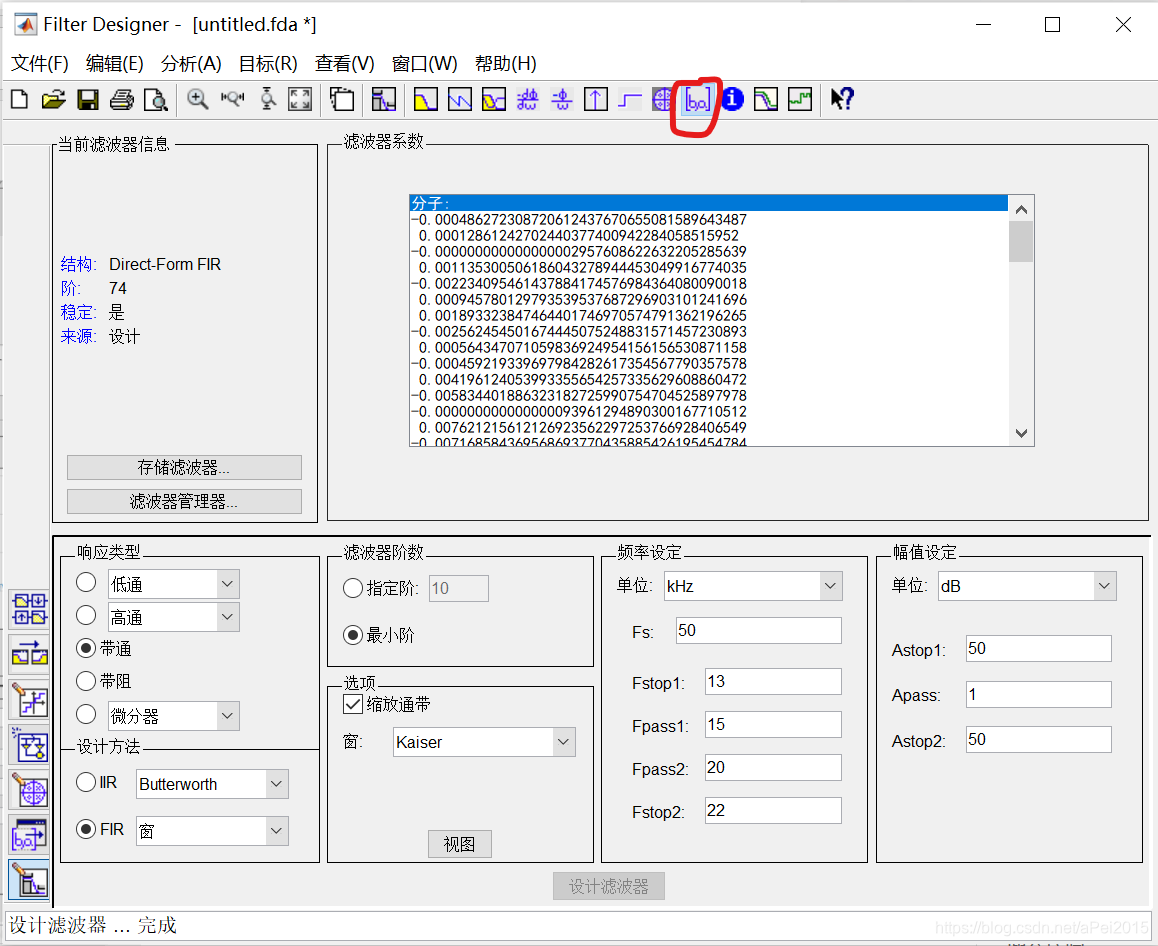Open Print Preview from the toolbar
This screenshot has height=946, width=1158.
click(155, 99)
